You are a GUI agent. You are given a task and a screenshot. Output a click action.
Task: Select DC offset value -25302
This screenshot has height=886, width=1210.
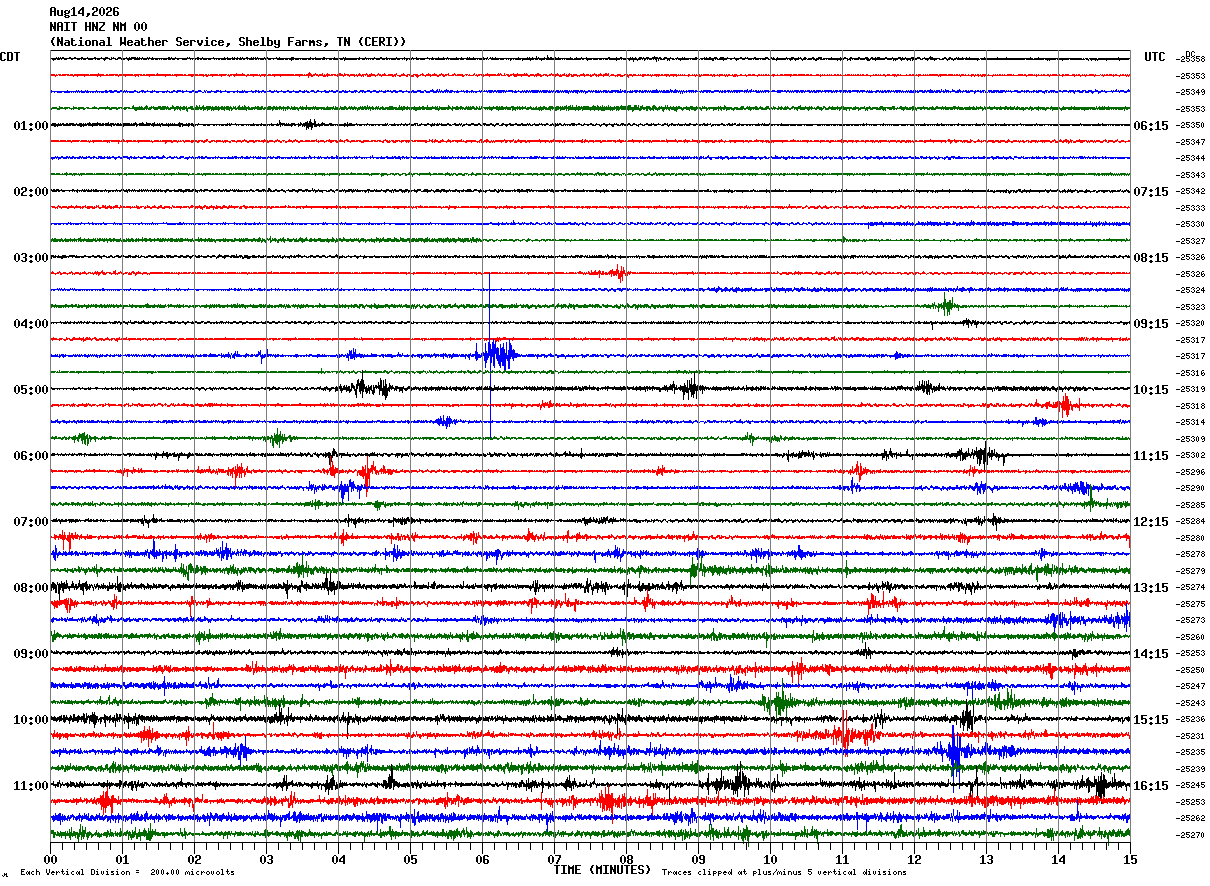1191,456
